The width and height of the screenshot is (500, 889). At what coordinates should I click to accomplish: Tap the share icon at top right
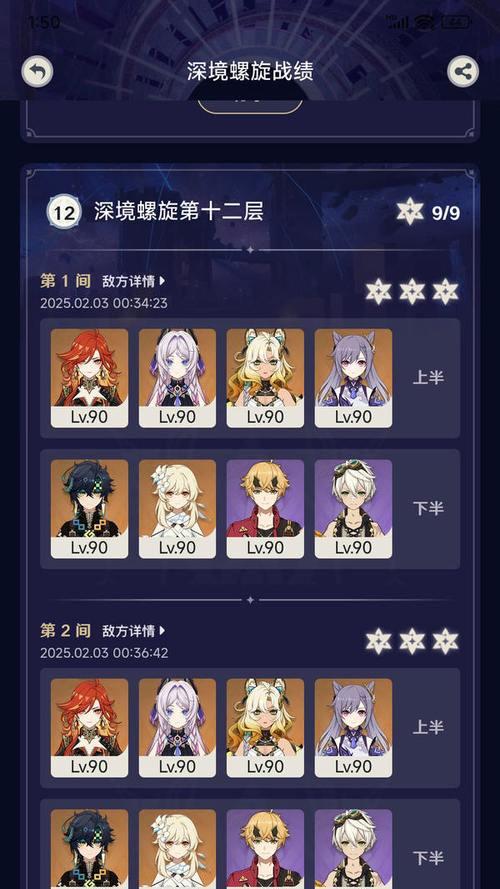(x=463, y=71)
